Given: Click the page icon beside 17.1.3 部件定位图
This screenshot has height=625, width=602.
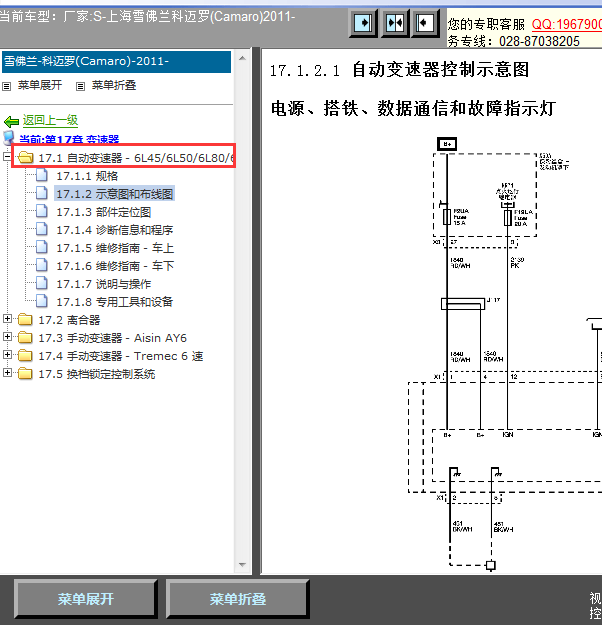Looking at the screenshot, I should point(42,211).
